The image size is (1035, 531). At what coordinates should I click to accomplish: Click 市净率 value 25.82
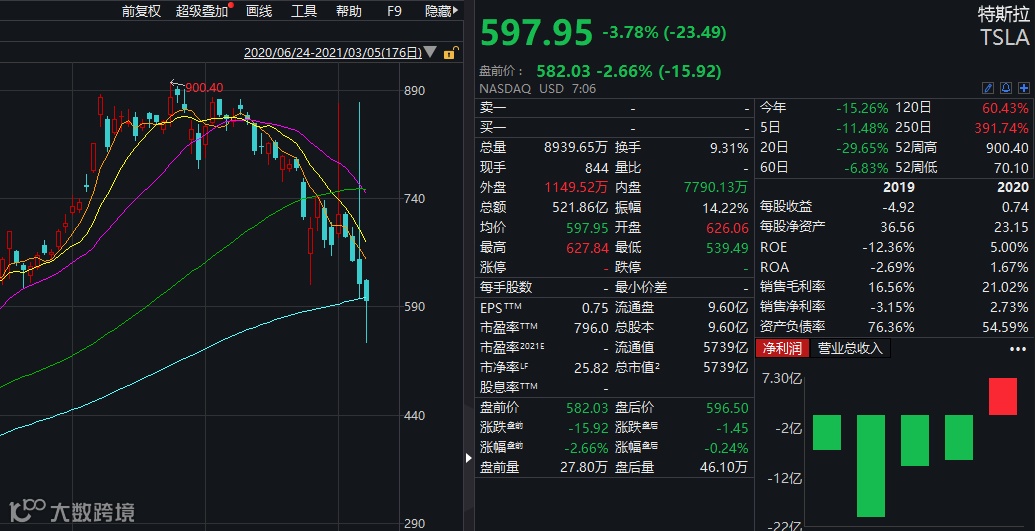point(591,367)
